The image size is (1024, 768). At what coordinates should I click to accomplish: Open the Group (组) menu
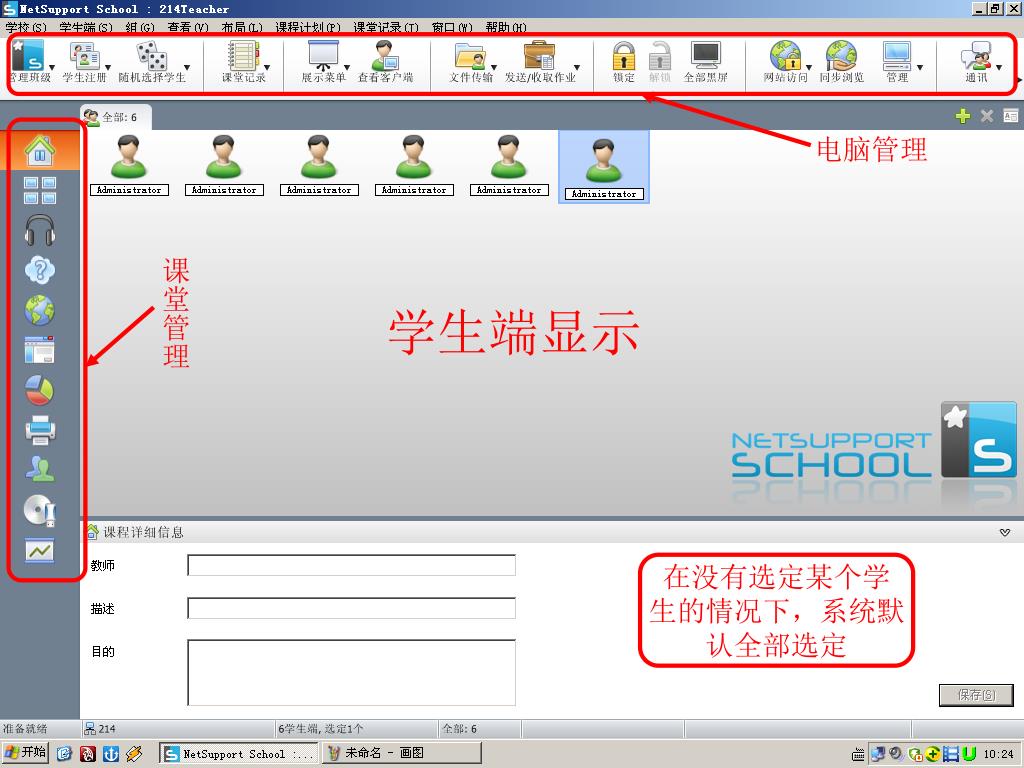tap(140, 27)
